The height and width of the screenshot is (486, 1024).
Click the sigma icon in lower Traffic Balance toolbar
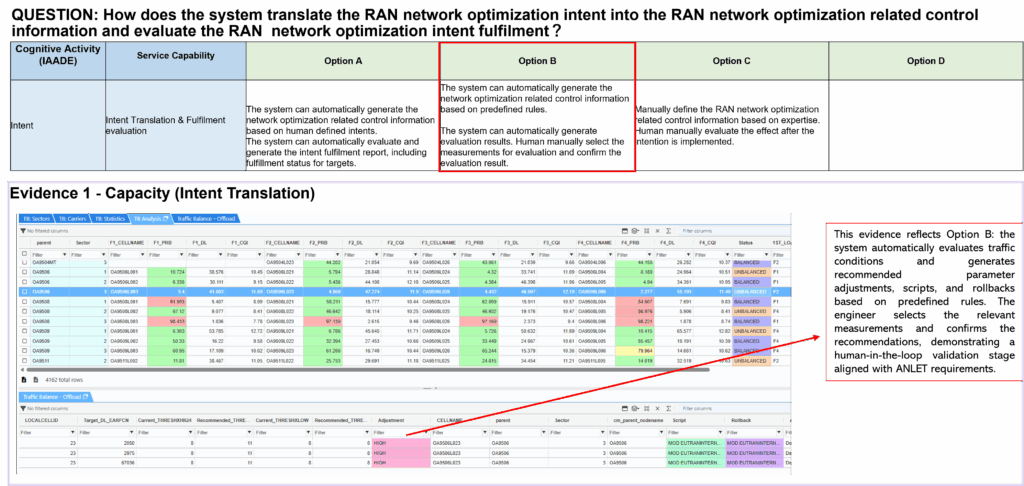tap(669, 408)
